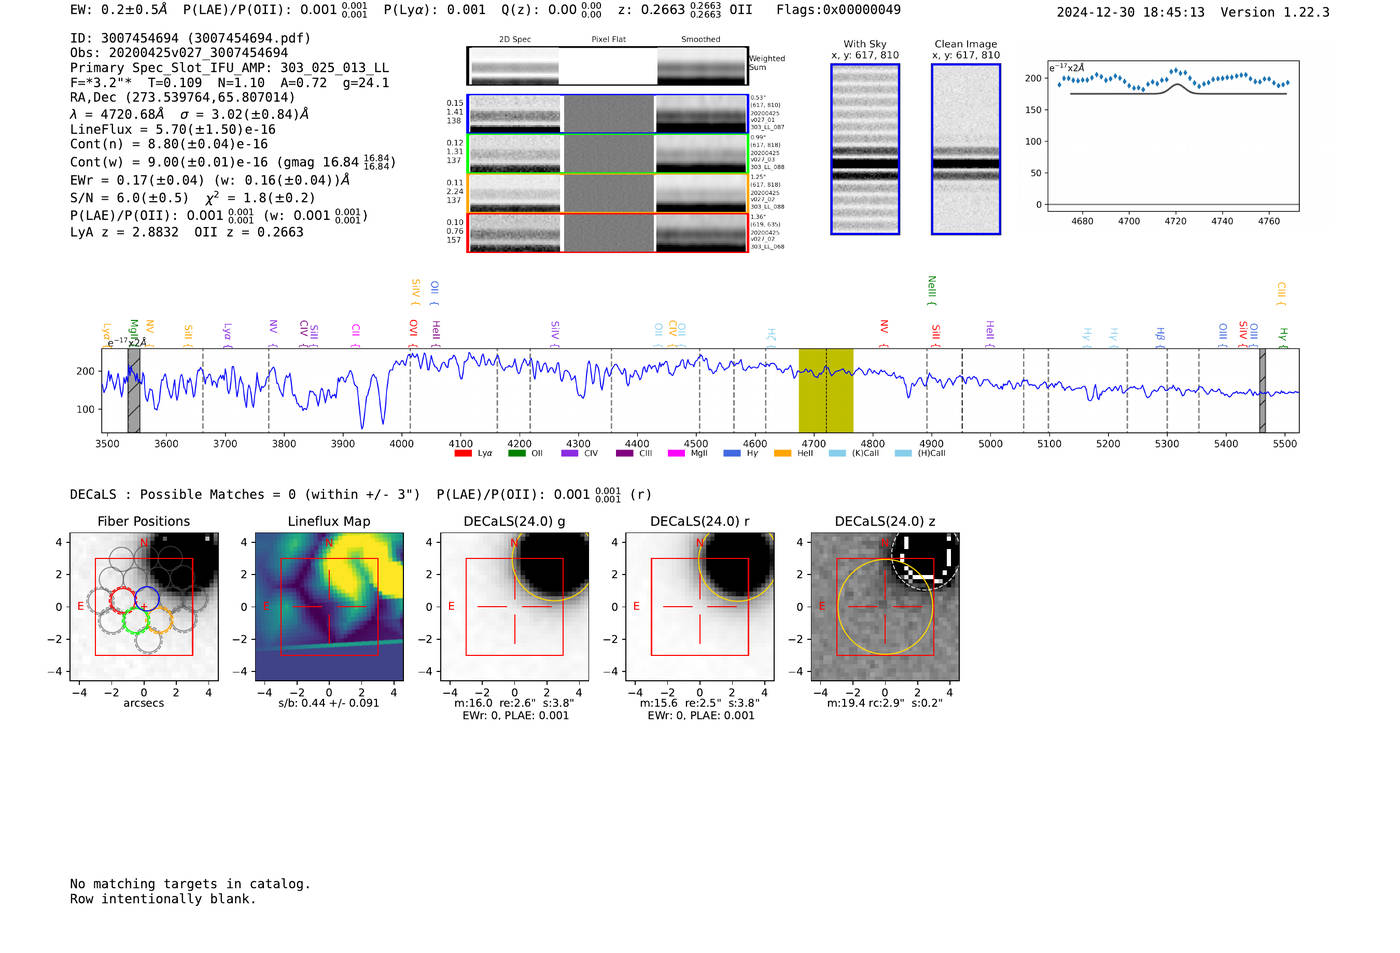Click the green fiber circle in Fiber Positions
Image resolution: width=1400 pixels, height=953 pixels.
(134, 622)
